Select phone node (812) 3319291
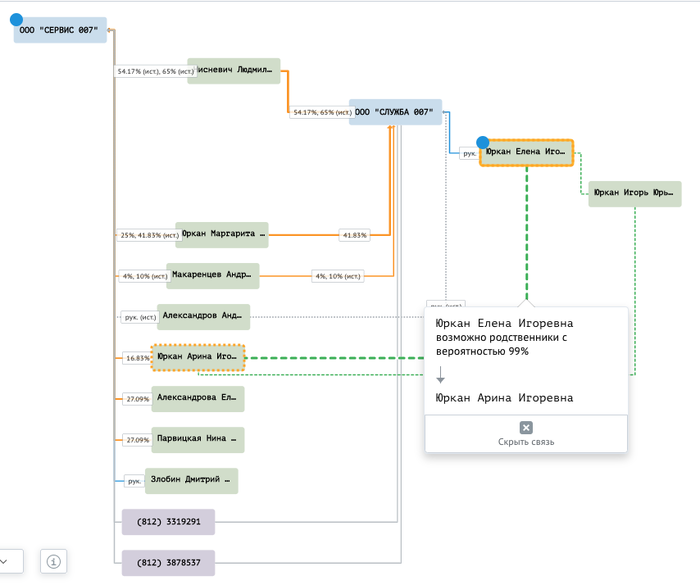The image size is (700, 585). pyautogui.click(x=168, y=521)
